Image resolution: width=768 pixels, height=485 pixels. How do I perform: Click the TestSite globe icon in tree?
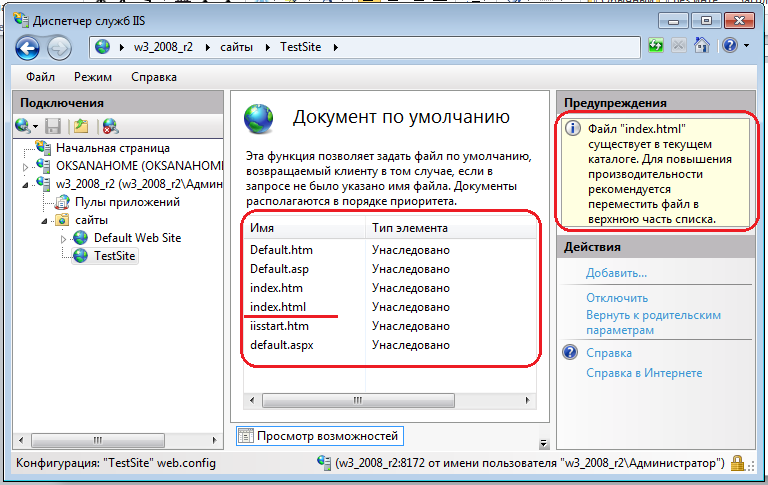pos(80,256)
